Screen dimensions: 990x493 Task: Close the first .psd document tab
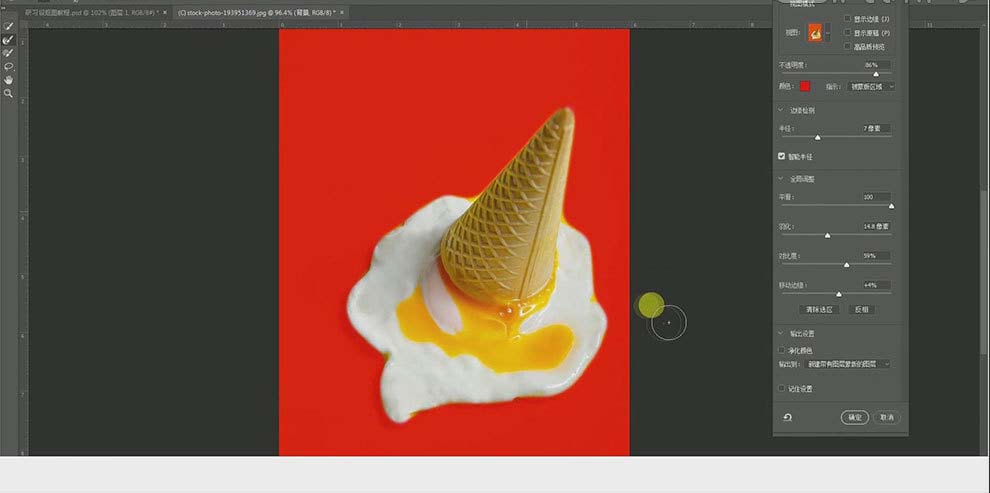pos(165,12)
